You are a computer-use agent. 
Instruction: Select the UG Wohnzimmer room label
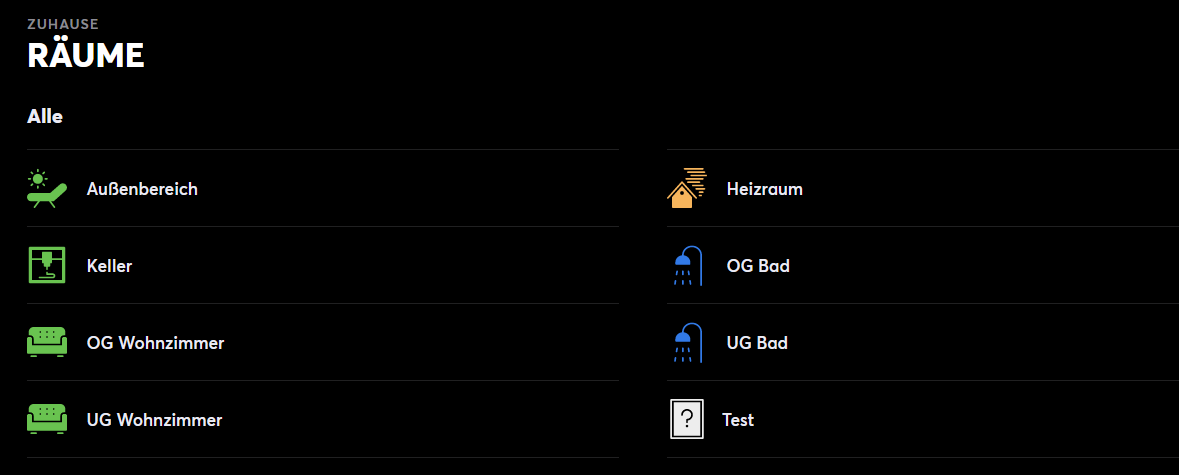coord(154,420)
